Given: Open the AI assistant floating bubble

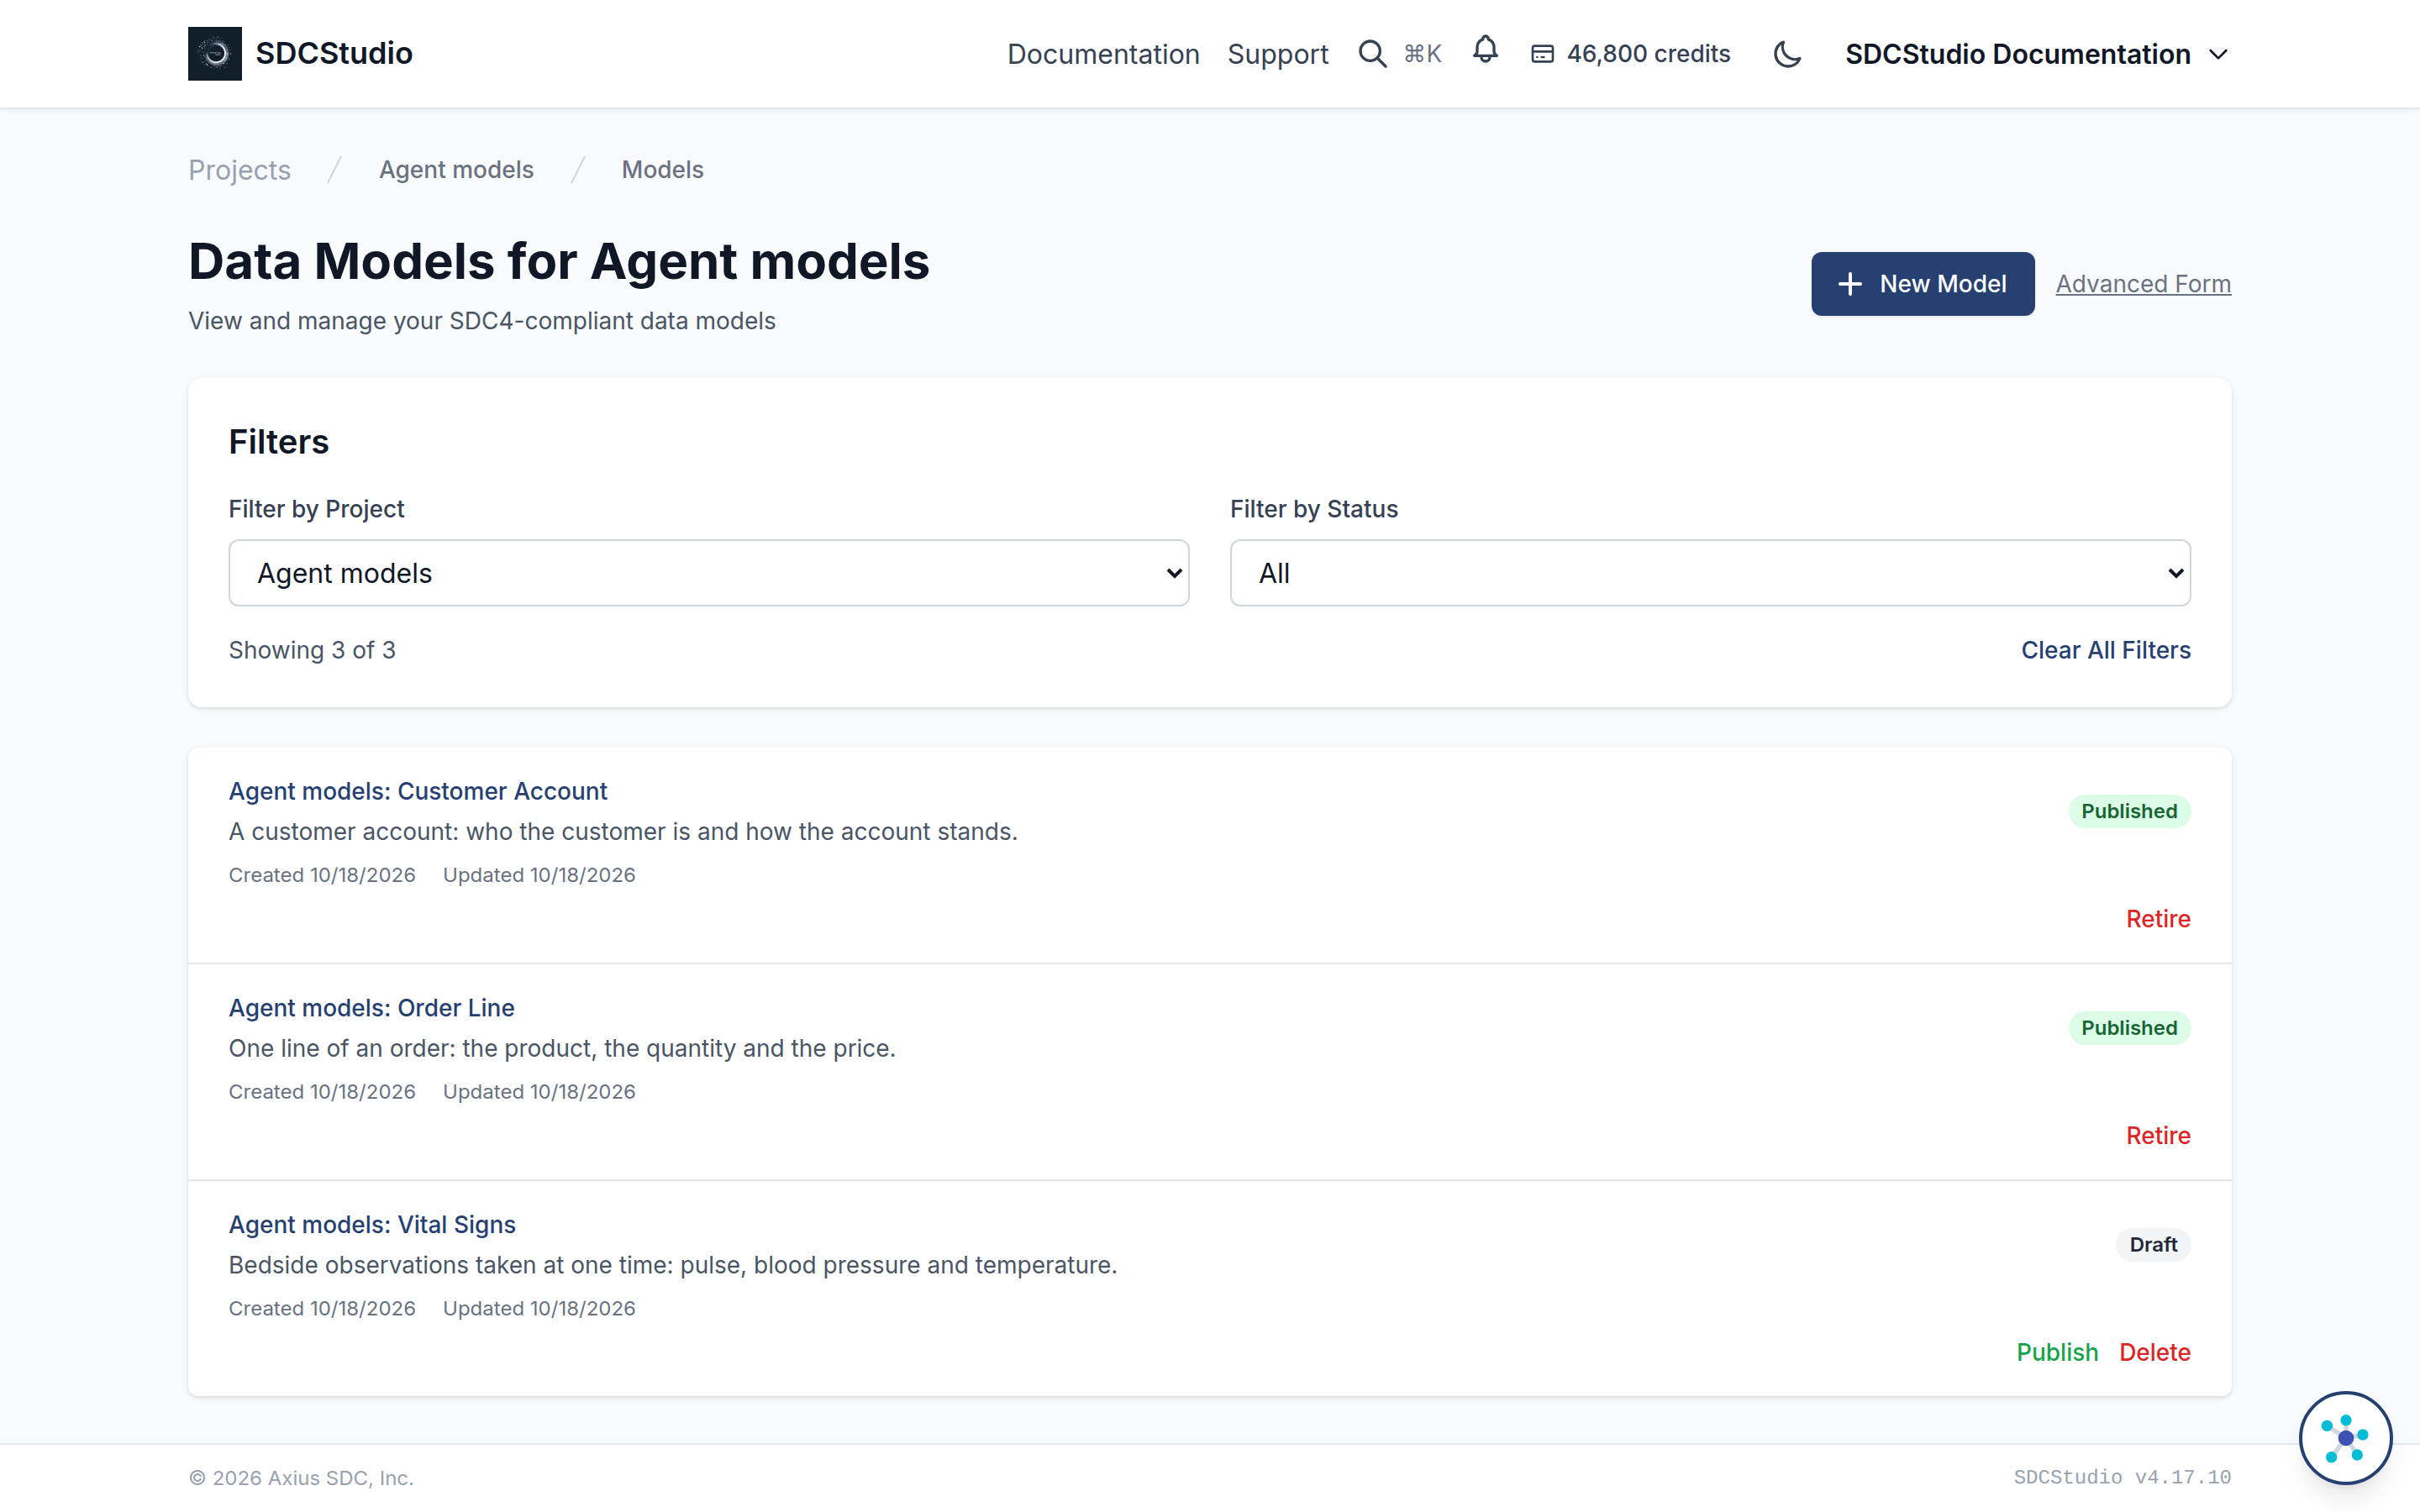Looking at the screenshot, I should point(2345,1437).
